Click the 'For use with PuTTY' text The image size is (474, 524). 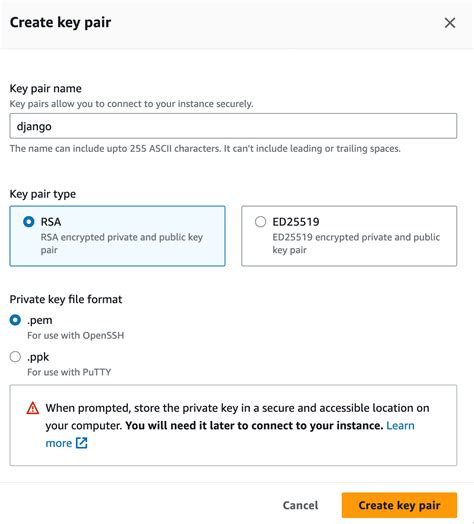[69, 372]
